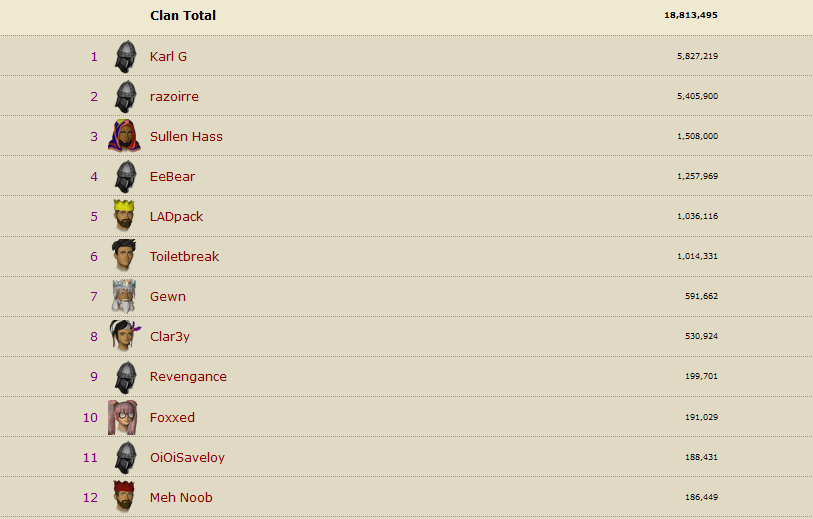The width and height of the screenshot is (813, 519).
Task: Click razoirre's helmet avatar icon
Action: pyautogui.click(x=124, y=97)
